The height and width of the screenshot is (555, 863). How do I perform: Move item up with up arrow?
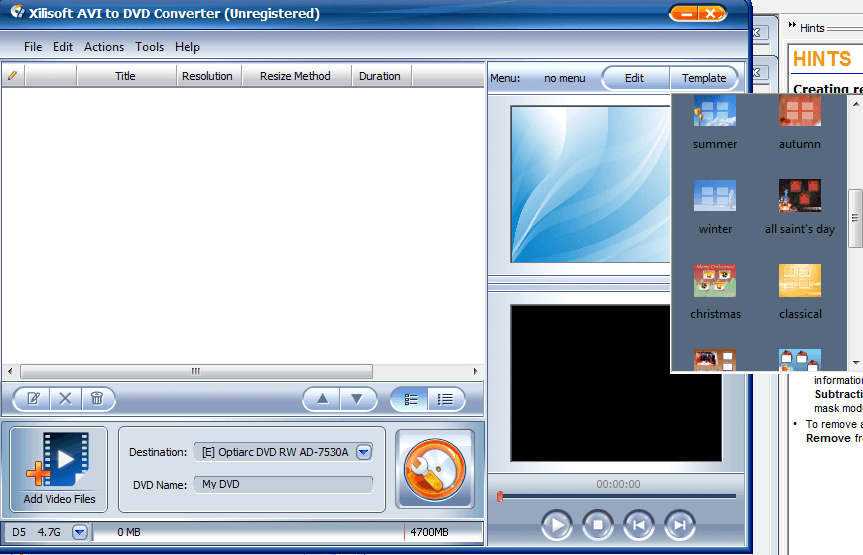coord(323,399)
